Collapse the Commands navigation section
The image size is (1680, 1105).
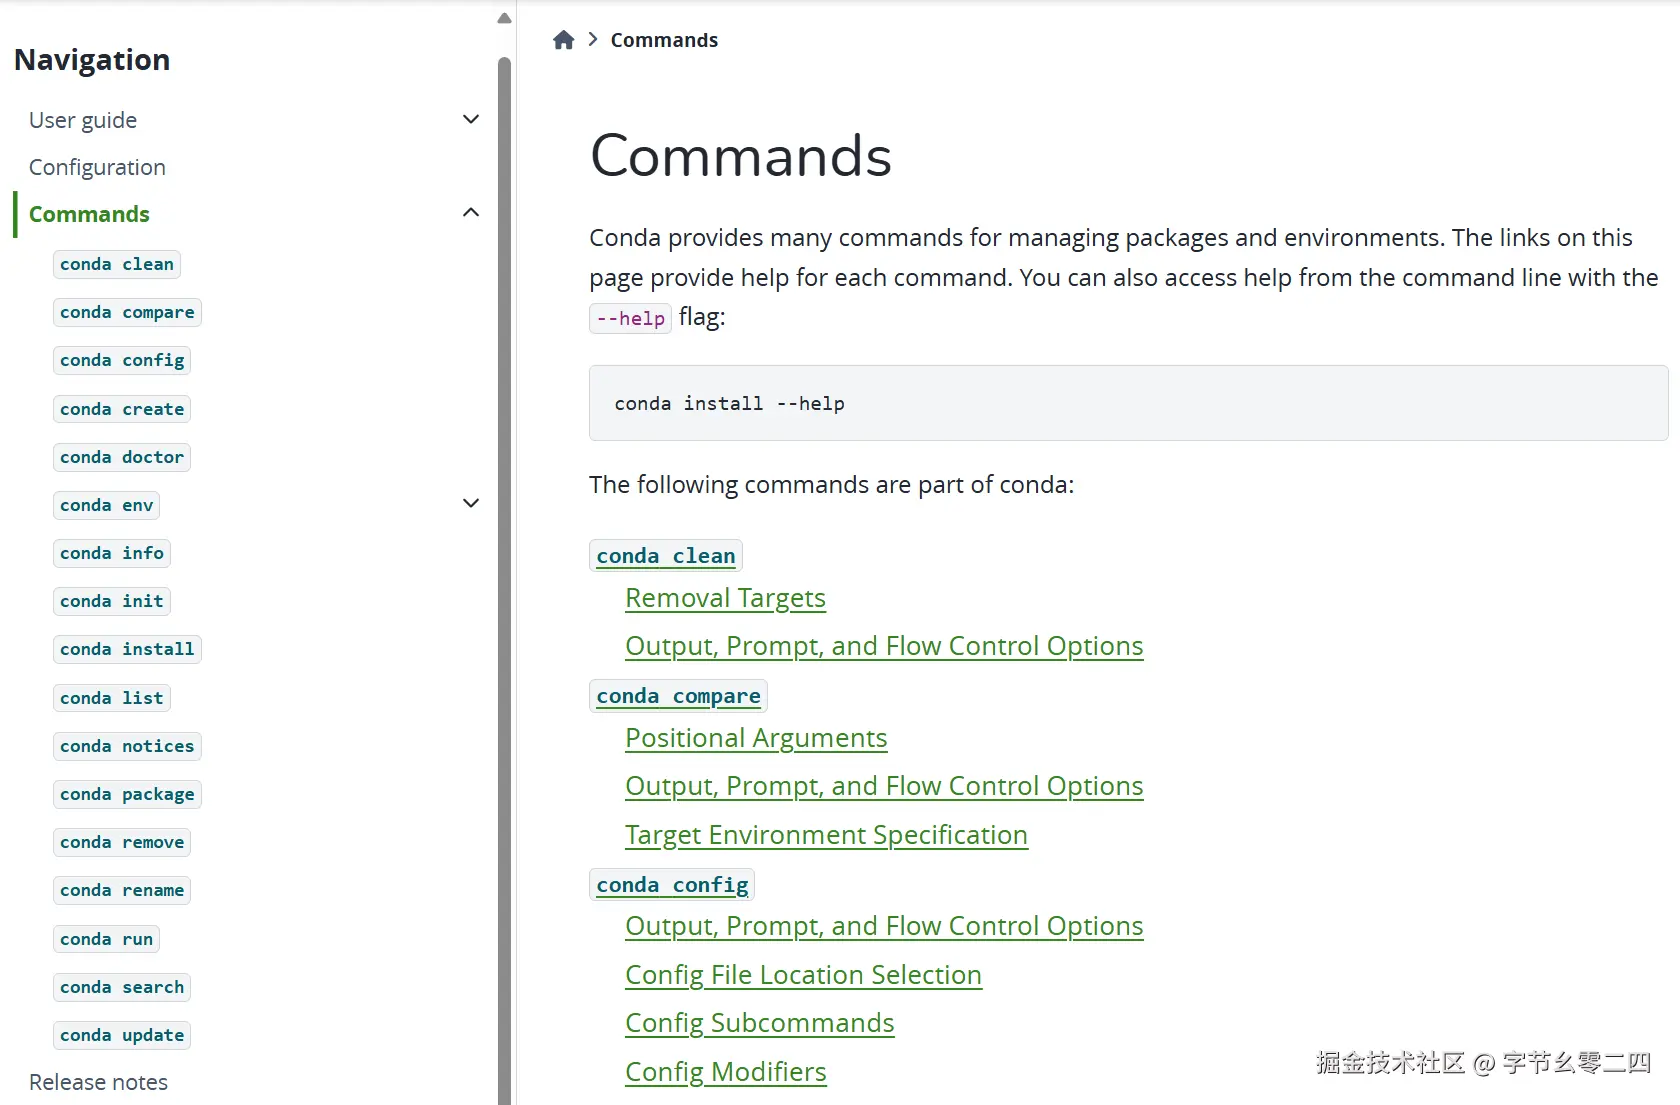tap(471, 213)
